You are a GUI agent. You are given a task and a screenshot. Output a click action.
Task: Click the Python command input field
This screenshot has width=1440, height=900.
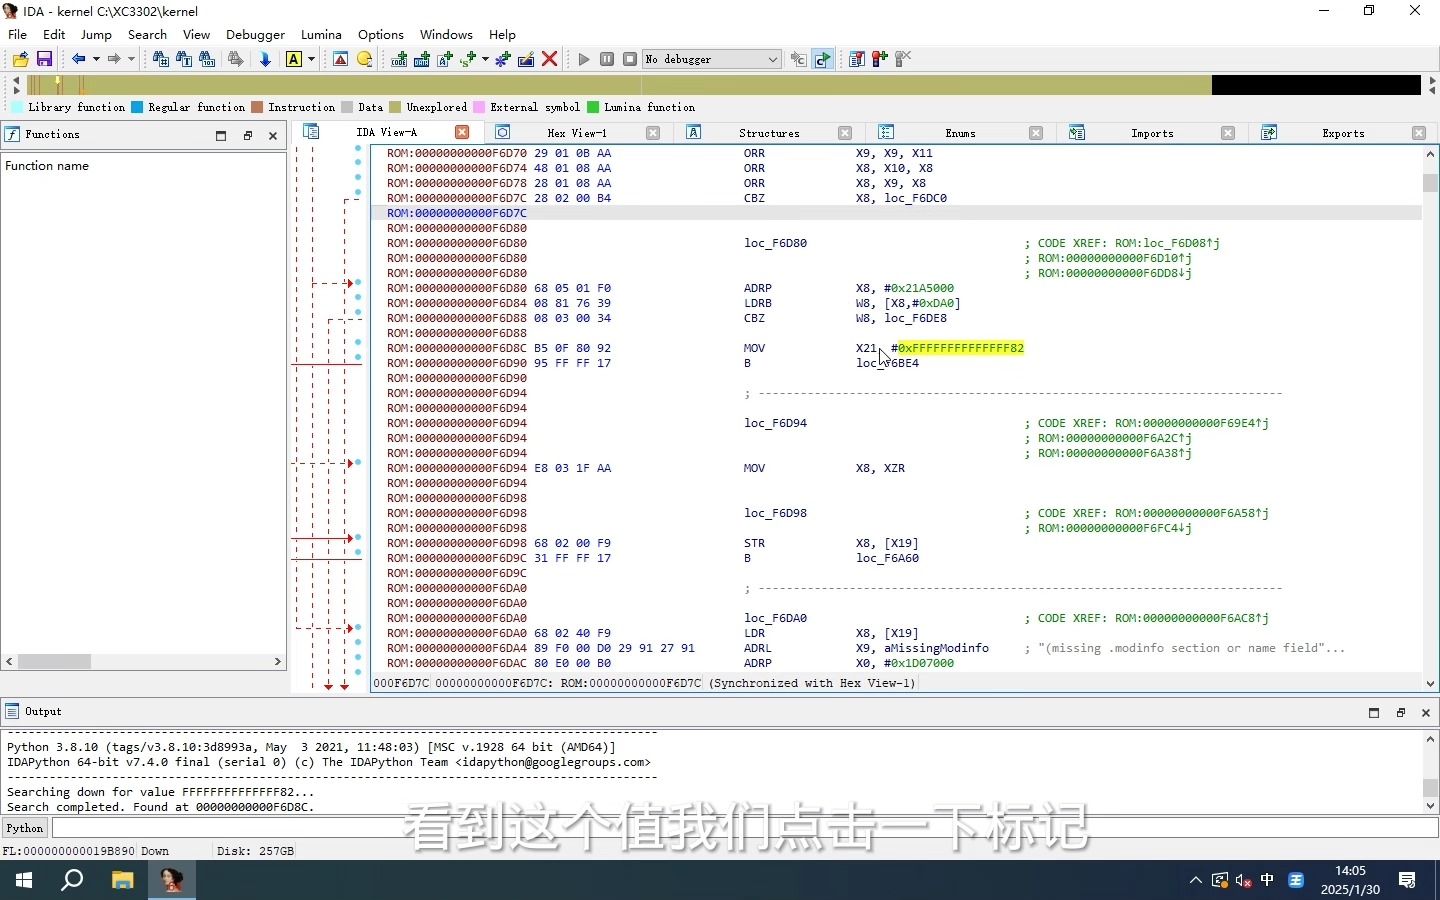coord(744,828)
